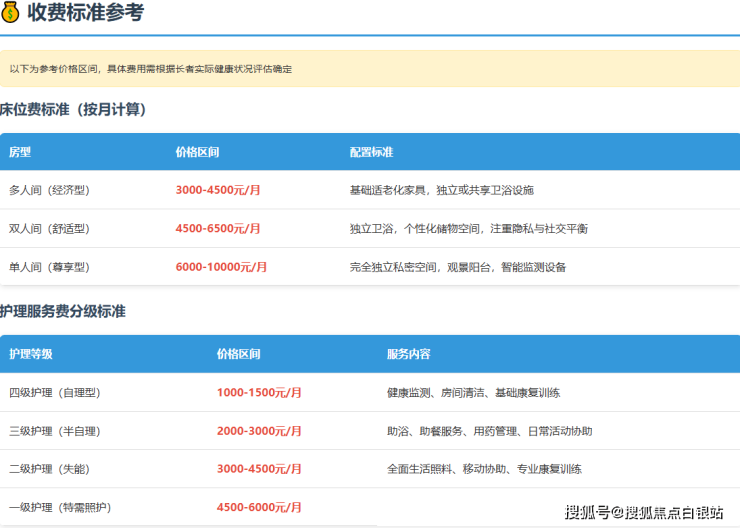Click the 服务内容 column header
Image resolution: width=740 pixels, height=528 pixels.
pos(408,354)
